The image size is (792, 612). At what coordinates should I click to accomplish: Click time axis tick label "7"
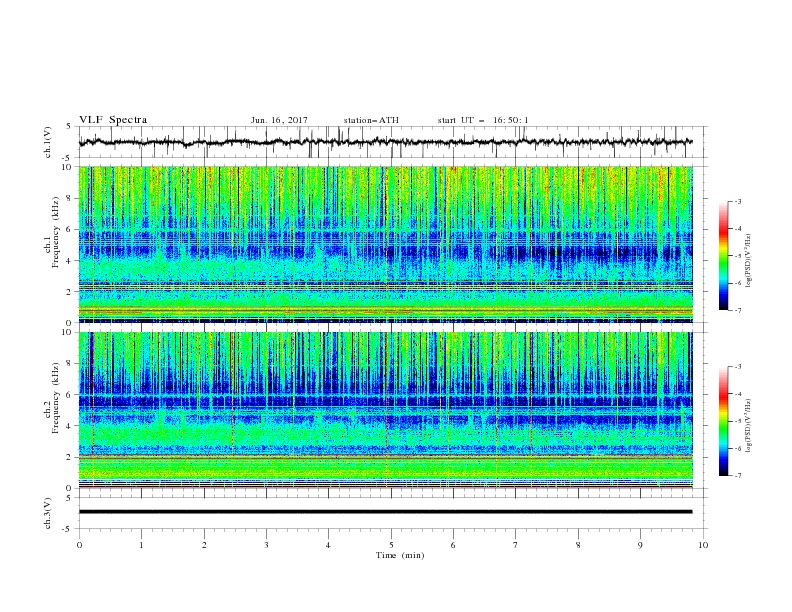[x=516, y=545]
